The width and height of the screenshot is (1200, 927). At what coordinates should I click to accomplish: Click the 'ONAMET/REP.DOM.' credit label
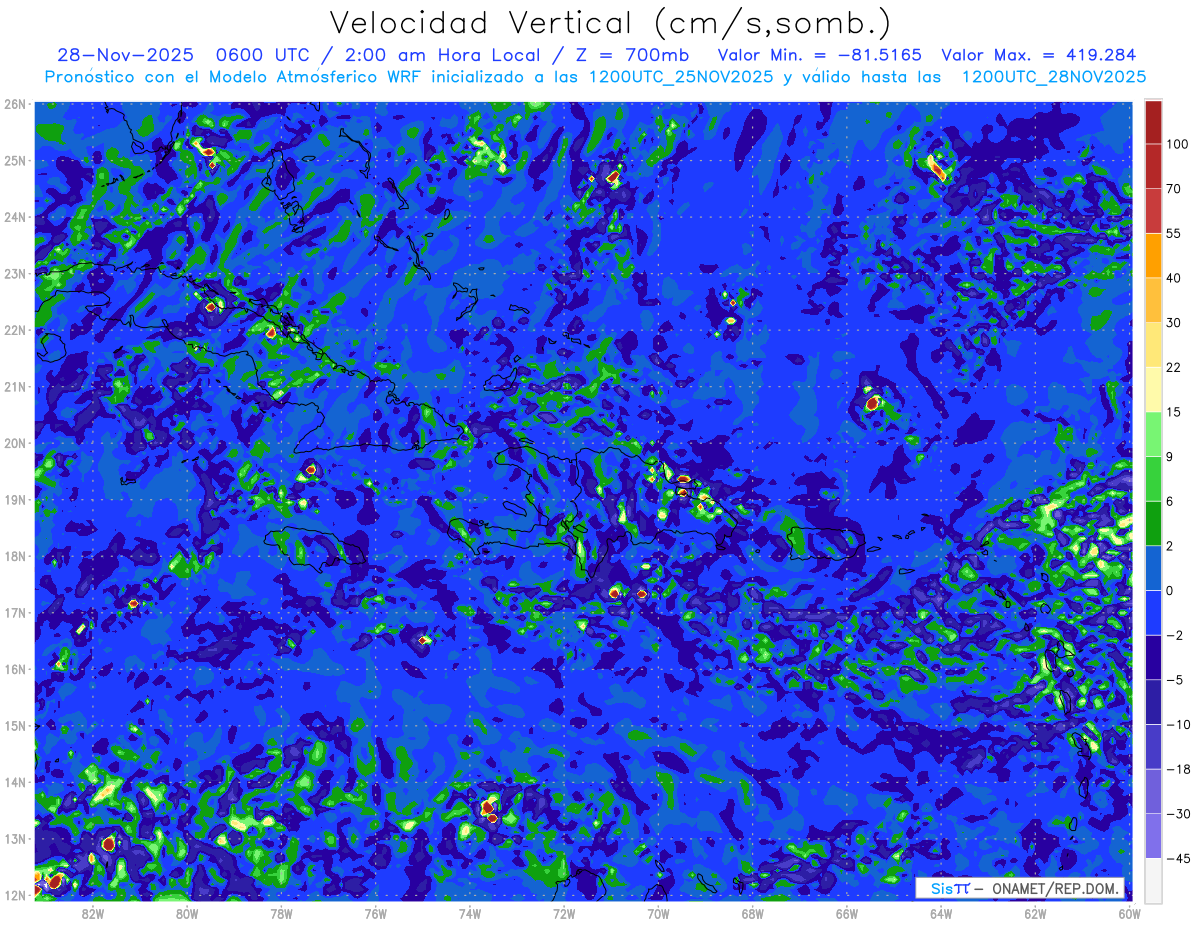point(1055,888)
